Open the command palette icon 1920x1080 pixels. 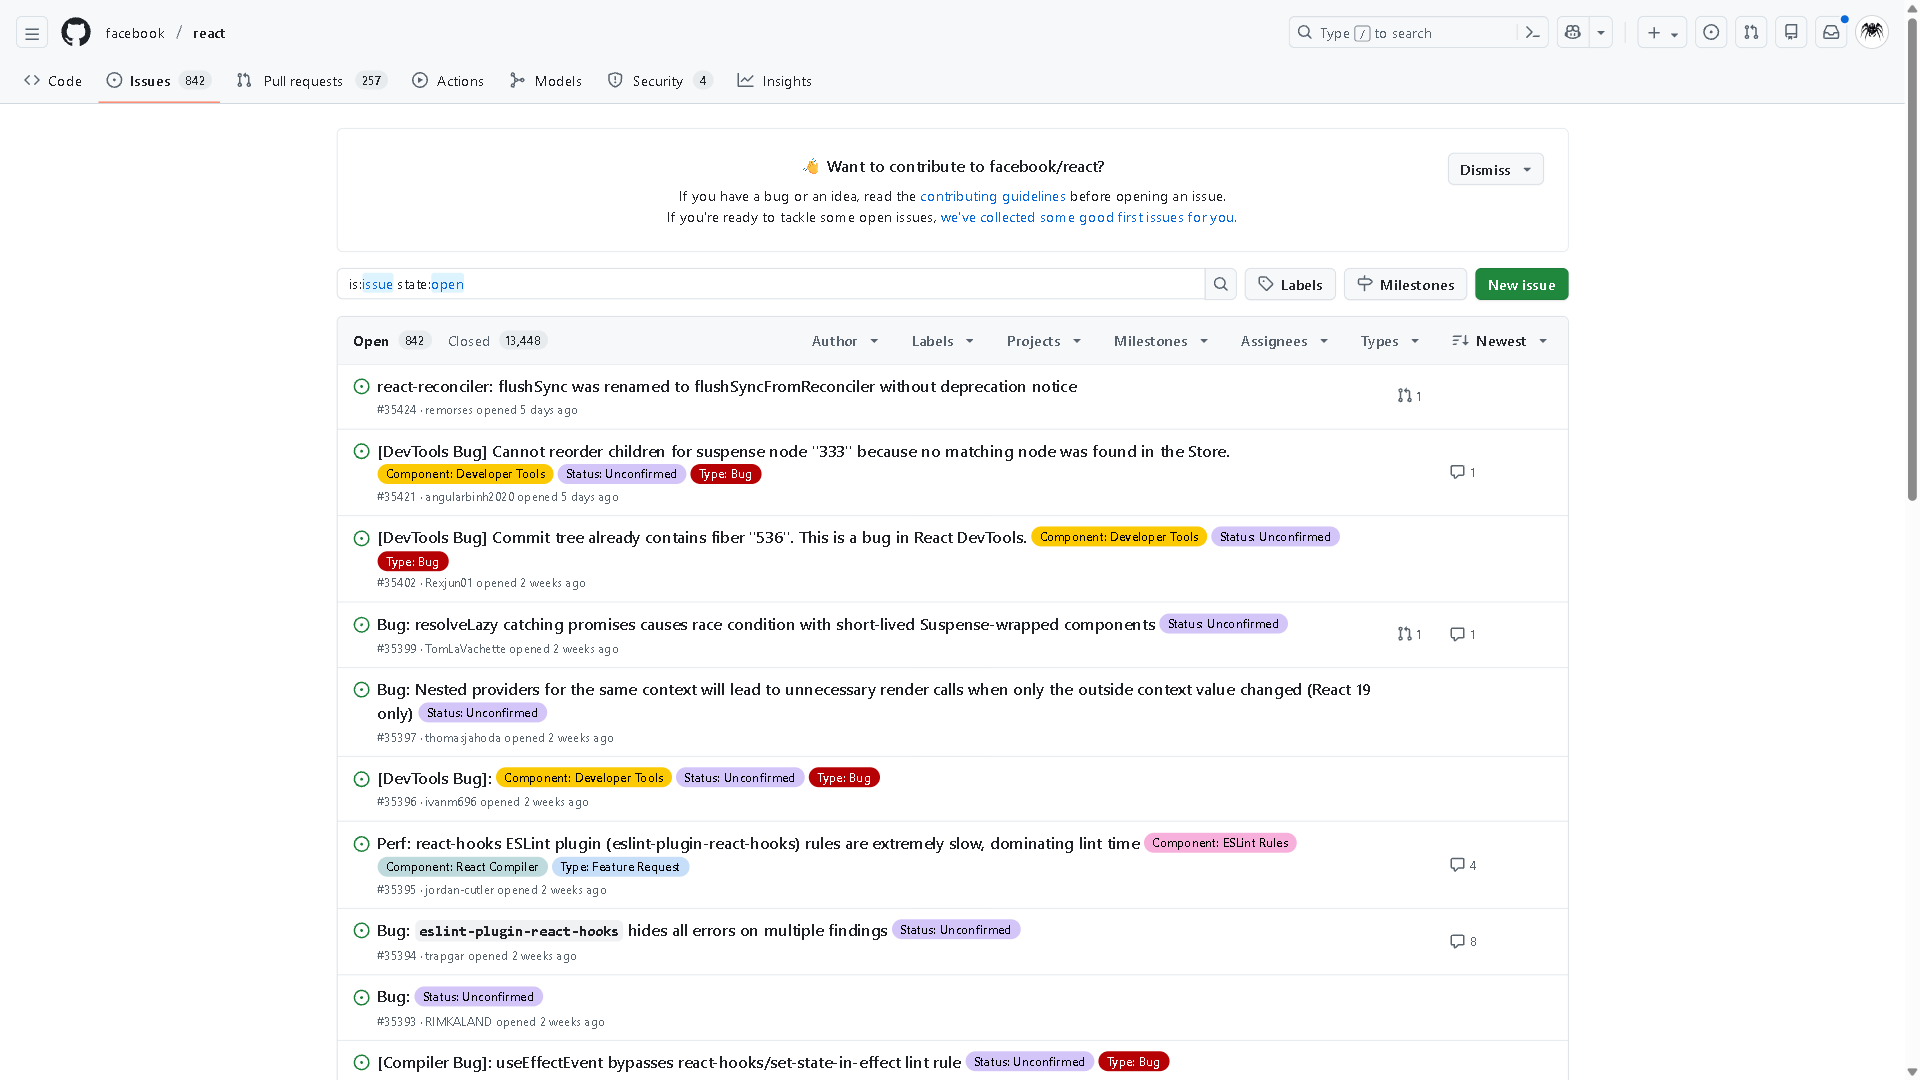pos(1532,33)
